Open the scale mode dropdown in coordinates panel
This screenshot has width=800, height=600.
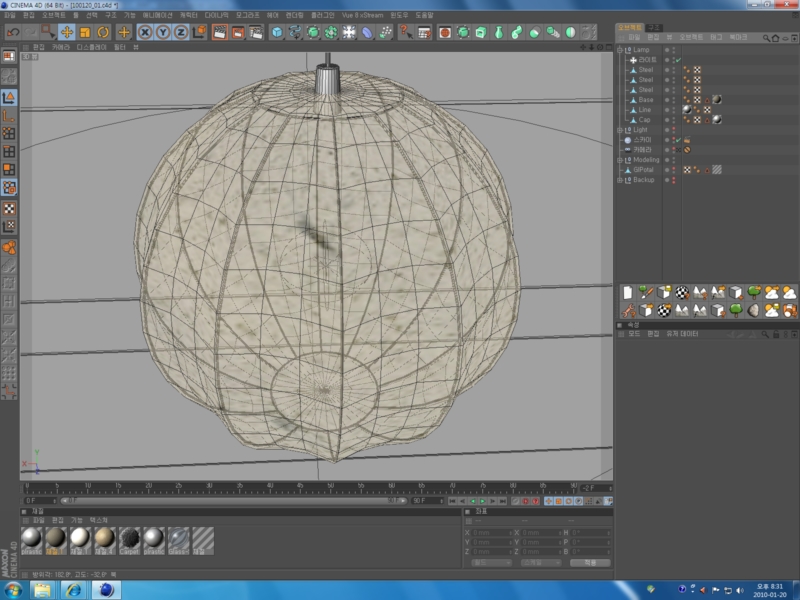540,562
